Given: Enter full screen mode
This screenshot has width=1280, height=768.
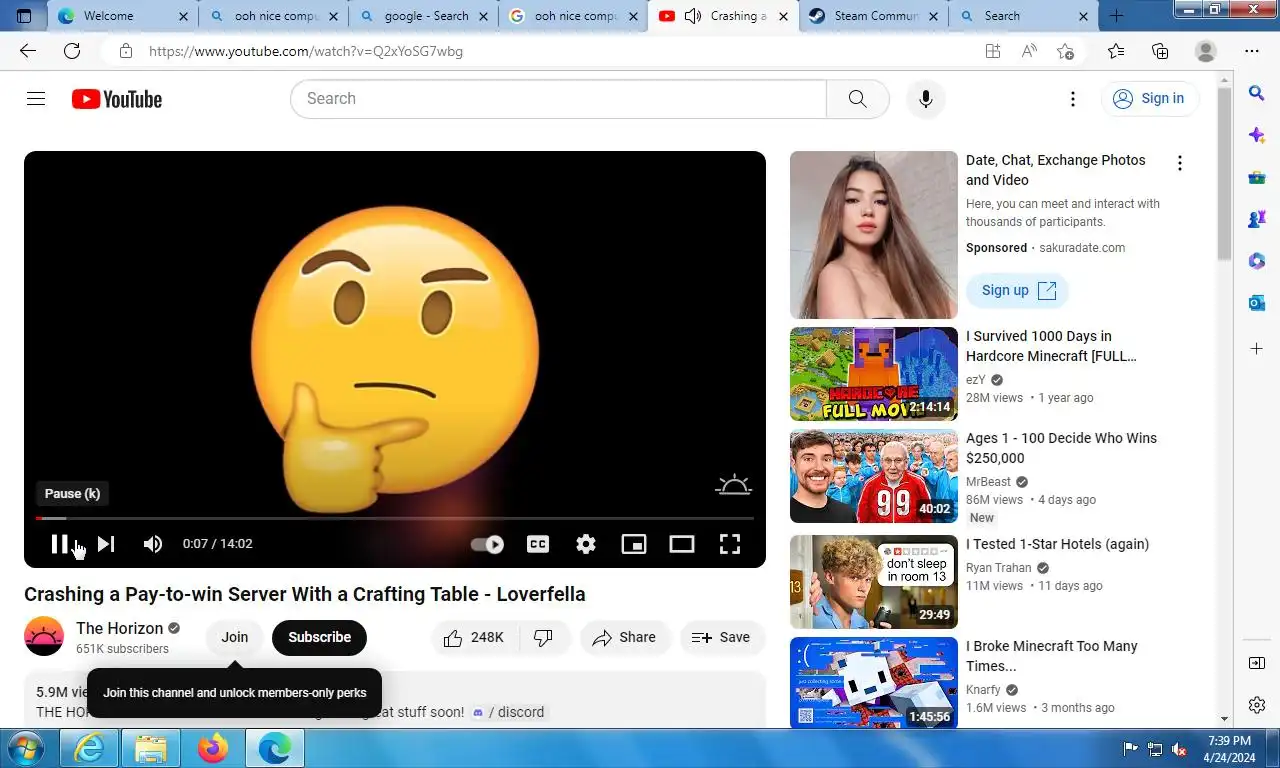Looking at the screenshot, I should tap(730, 544).
